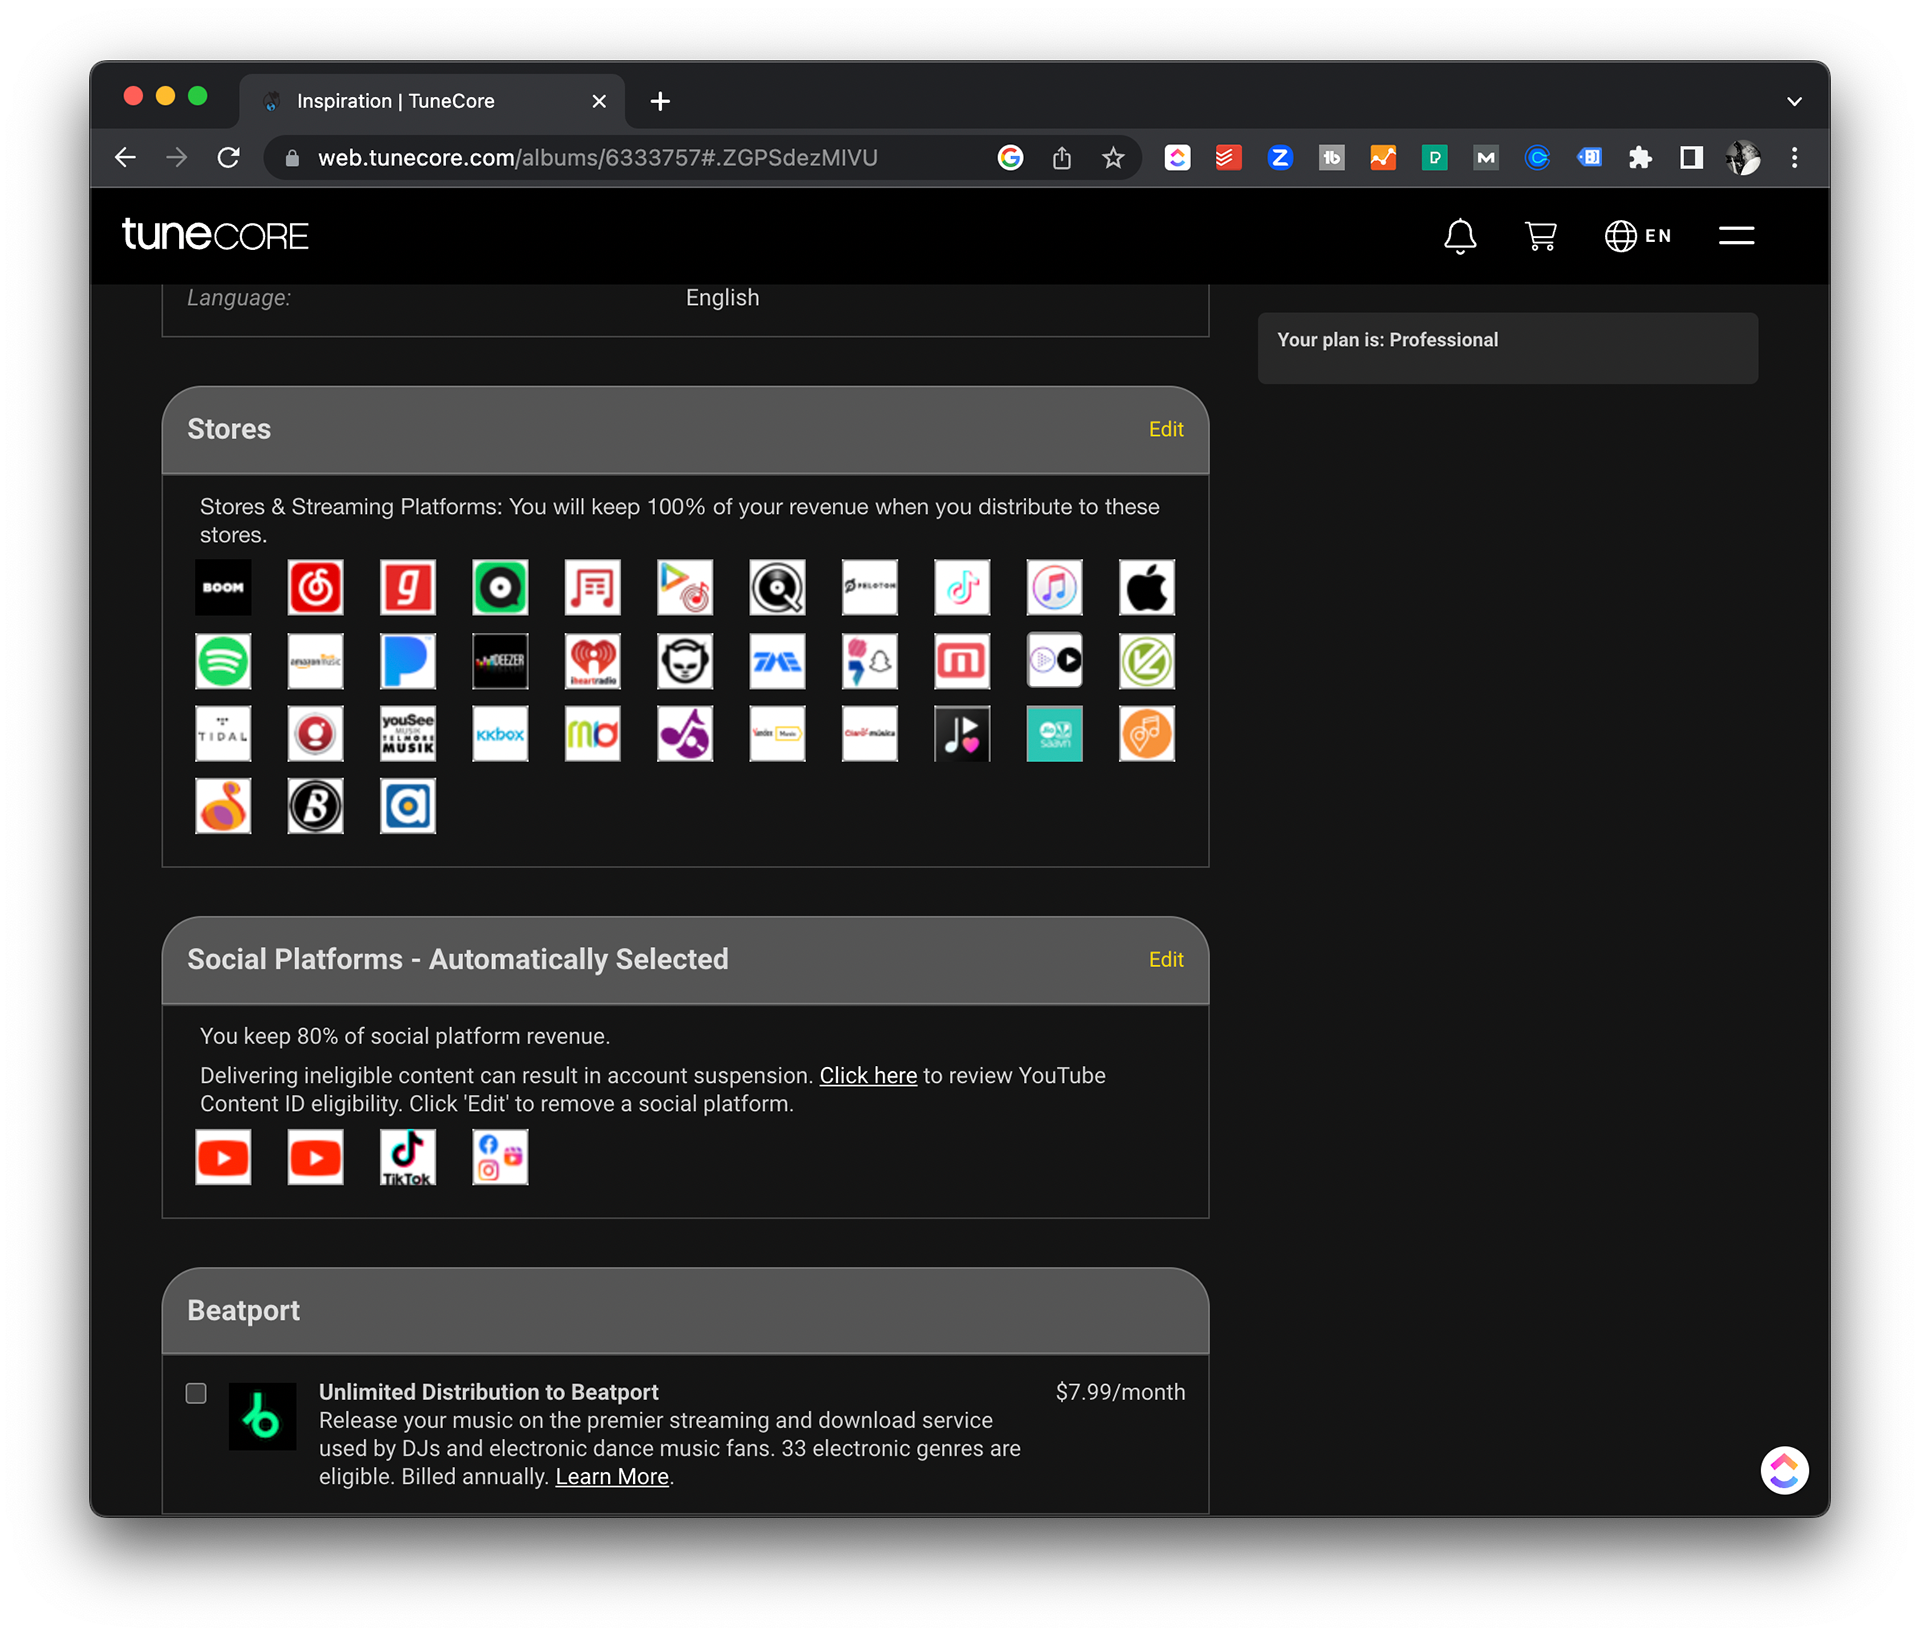This screenshot has width=1920, height=1636.
Task: Open the hamburger navigation menu
Action: click(1736, 236)
